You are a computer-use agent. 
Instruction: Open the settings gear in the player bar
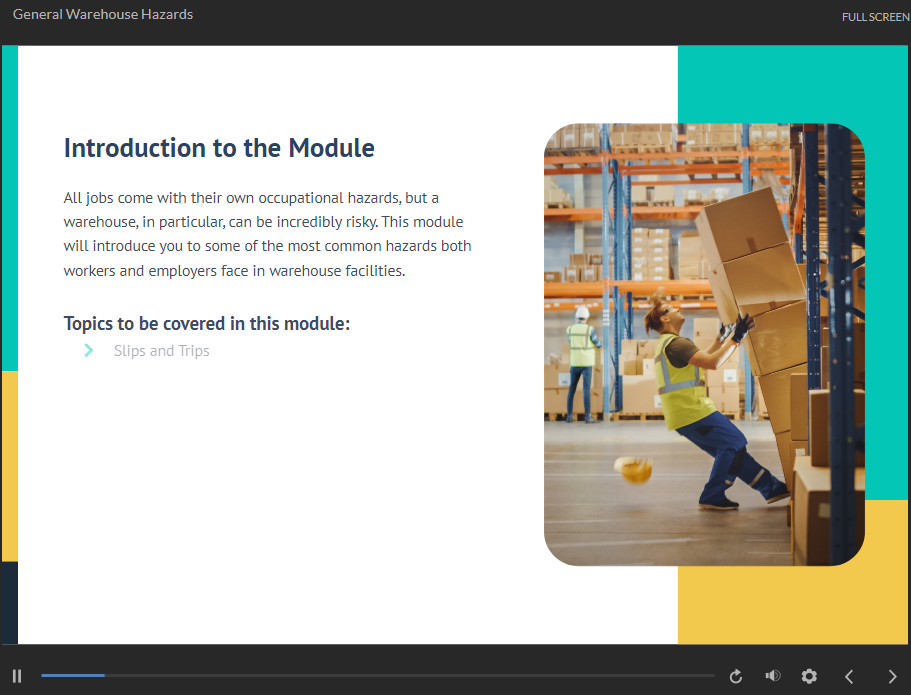click(x=810, y=677)
